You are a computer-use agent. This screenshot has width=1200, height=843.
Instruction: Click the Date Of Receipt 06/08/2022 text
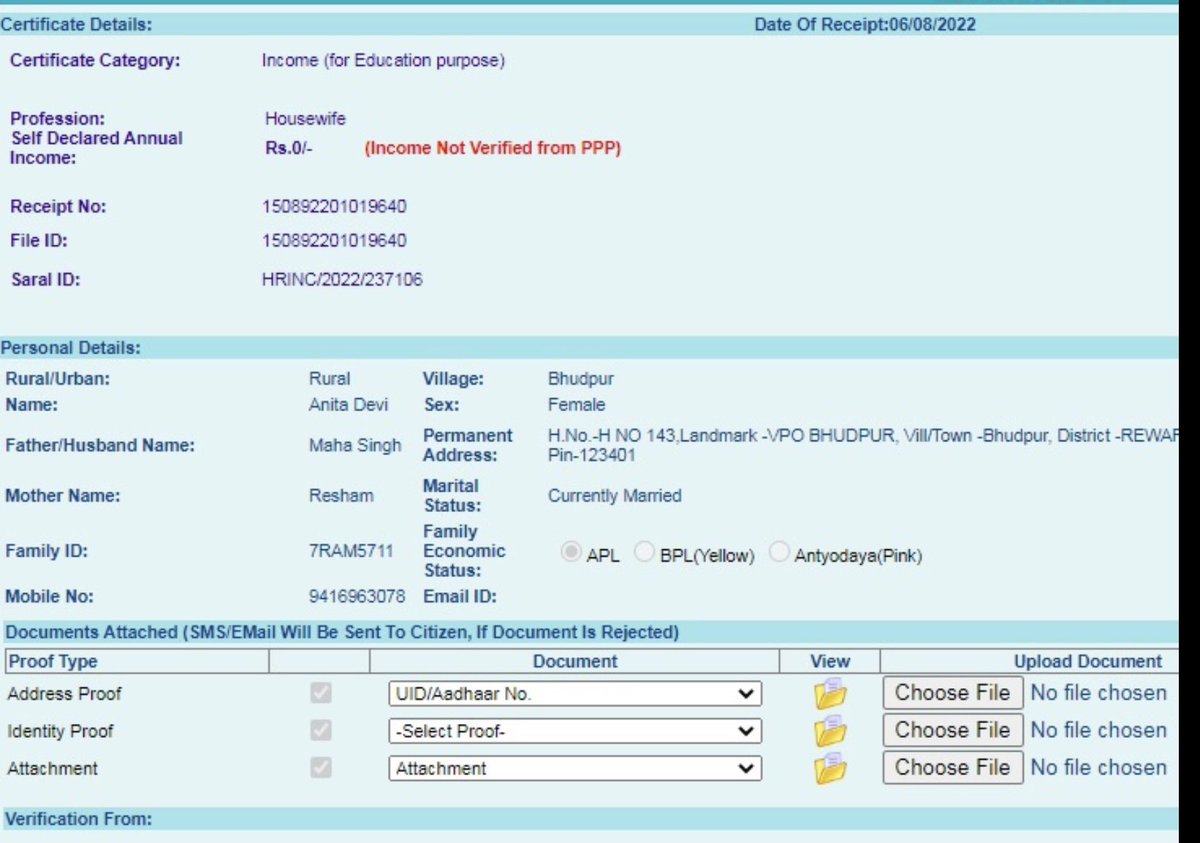pos(865,24)
